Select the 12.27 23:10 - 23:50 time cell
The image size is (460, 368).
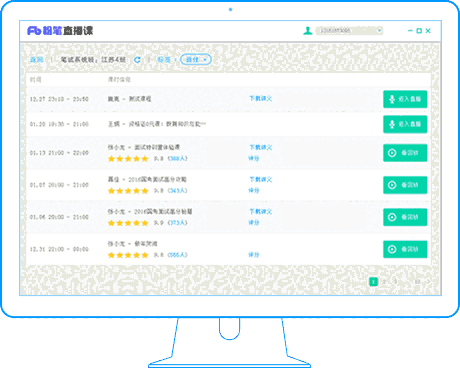[x=59, y=99]
